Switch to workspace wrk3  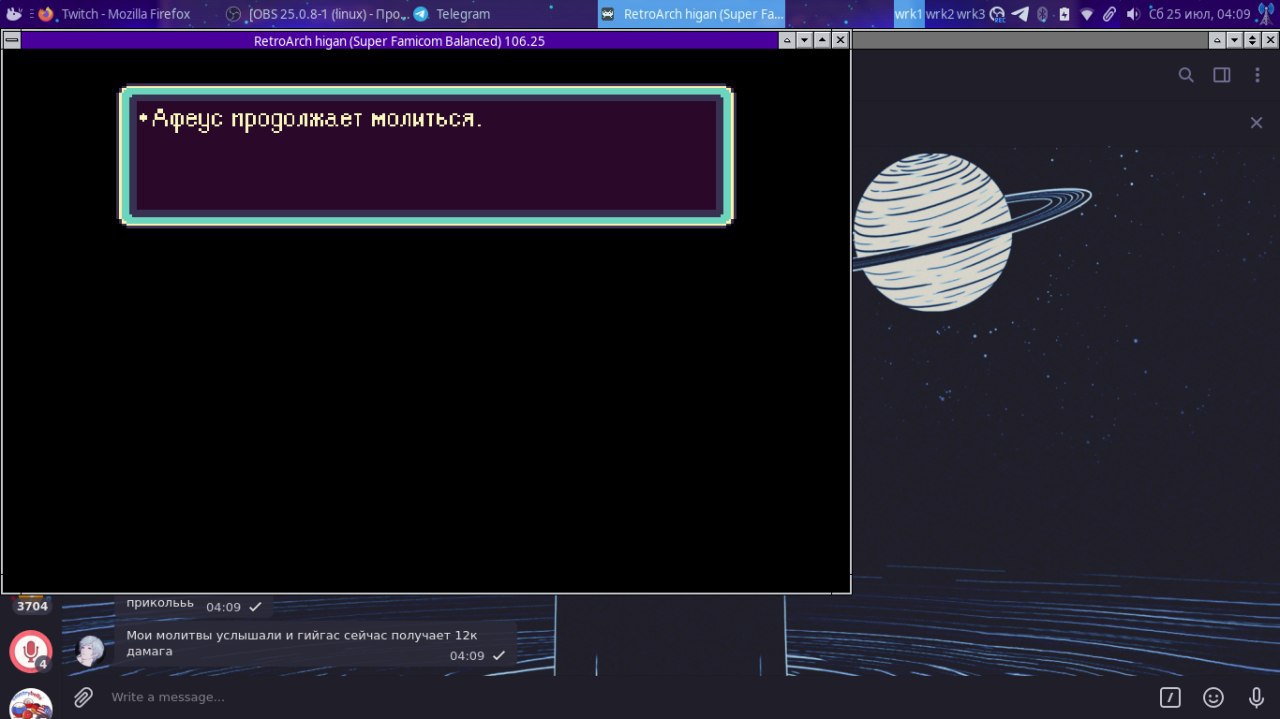tap(971, 14)
